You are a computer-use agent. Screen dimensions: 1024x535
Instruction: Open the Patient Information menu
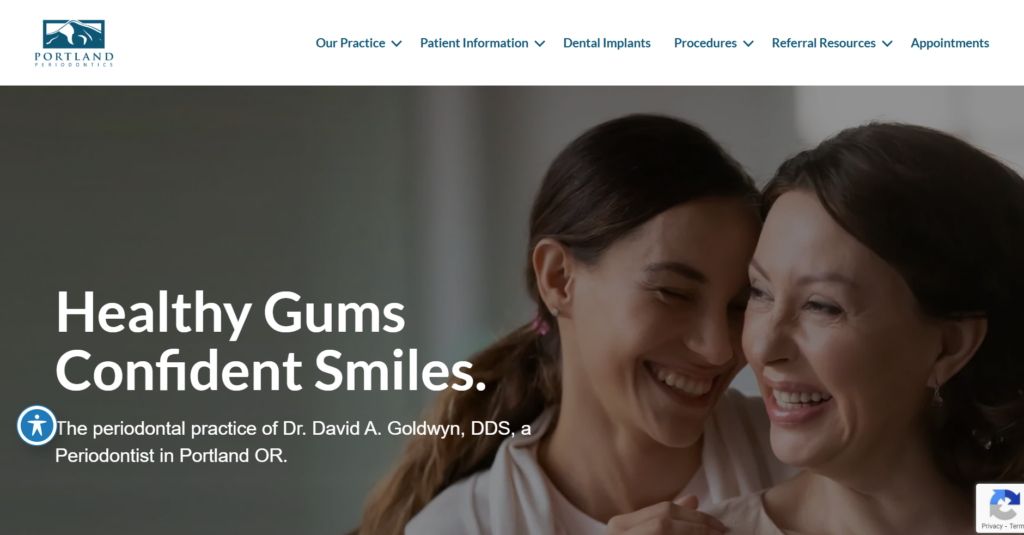pyautogui.click(x=474, y=43)
